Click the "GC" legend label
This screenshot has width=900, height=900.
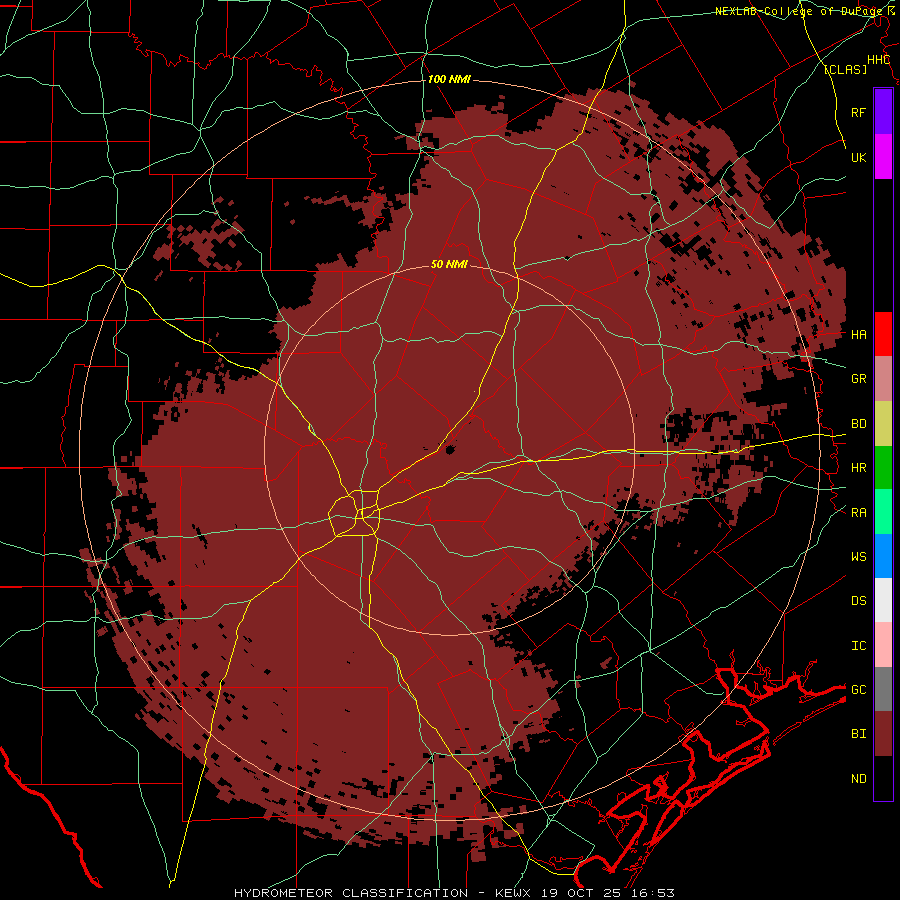coord(858,690)
